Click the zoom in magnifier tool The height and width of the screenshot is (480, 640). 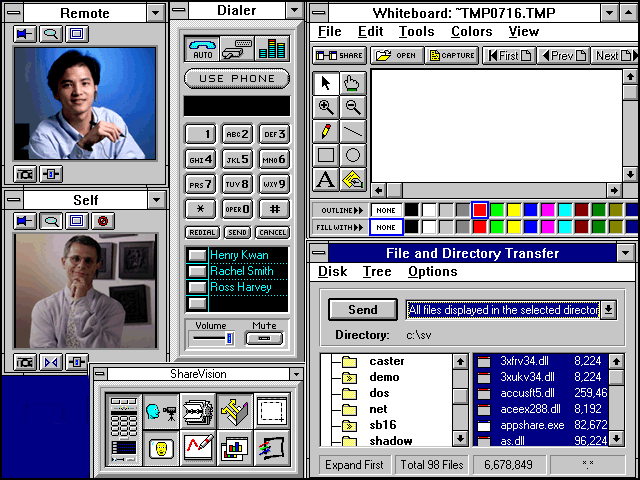[325, 107]
